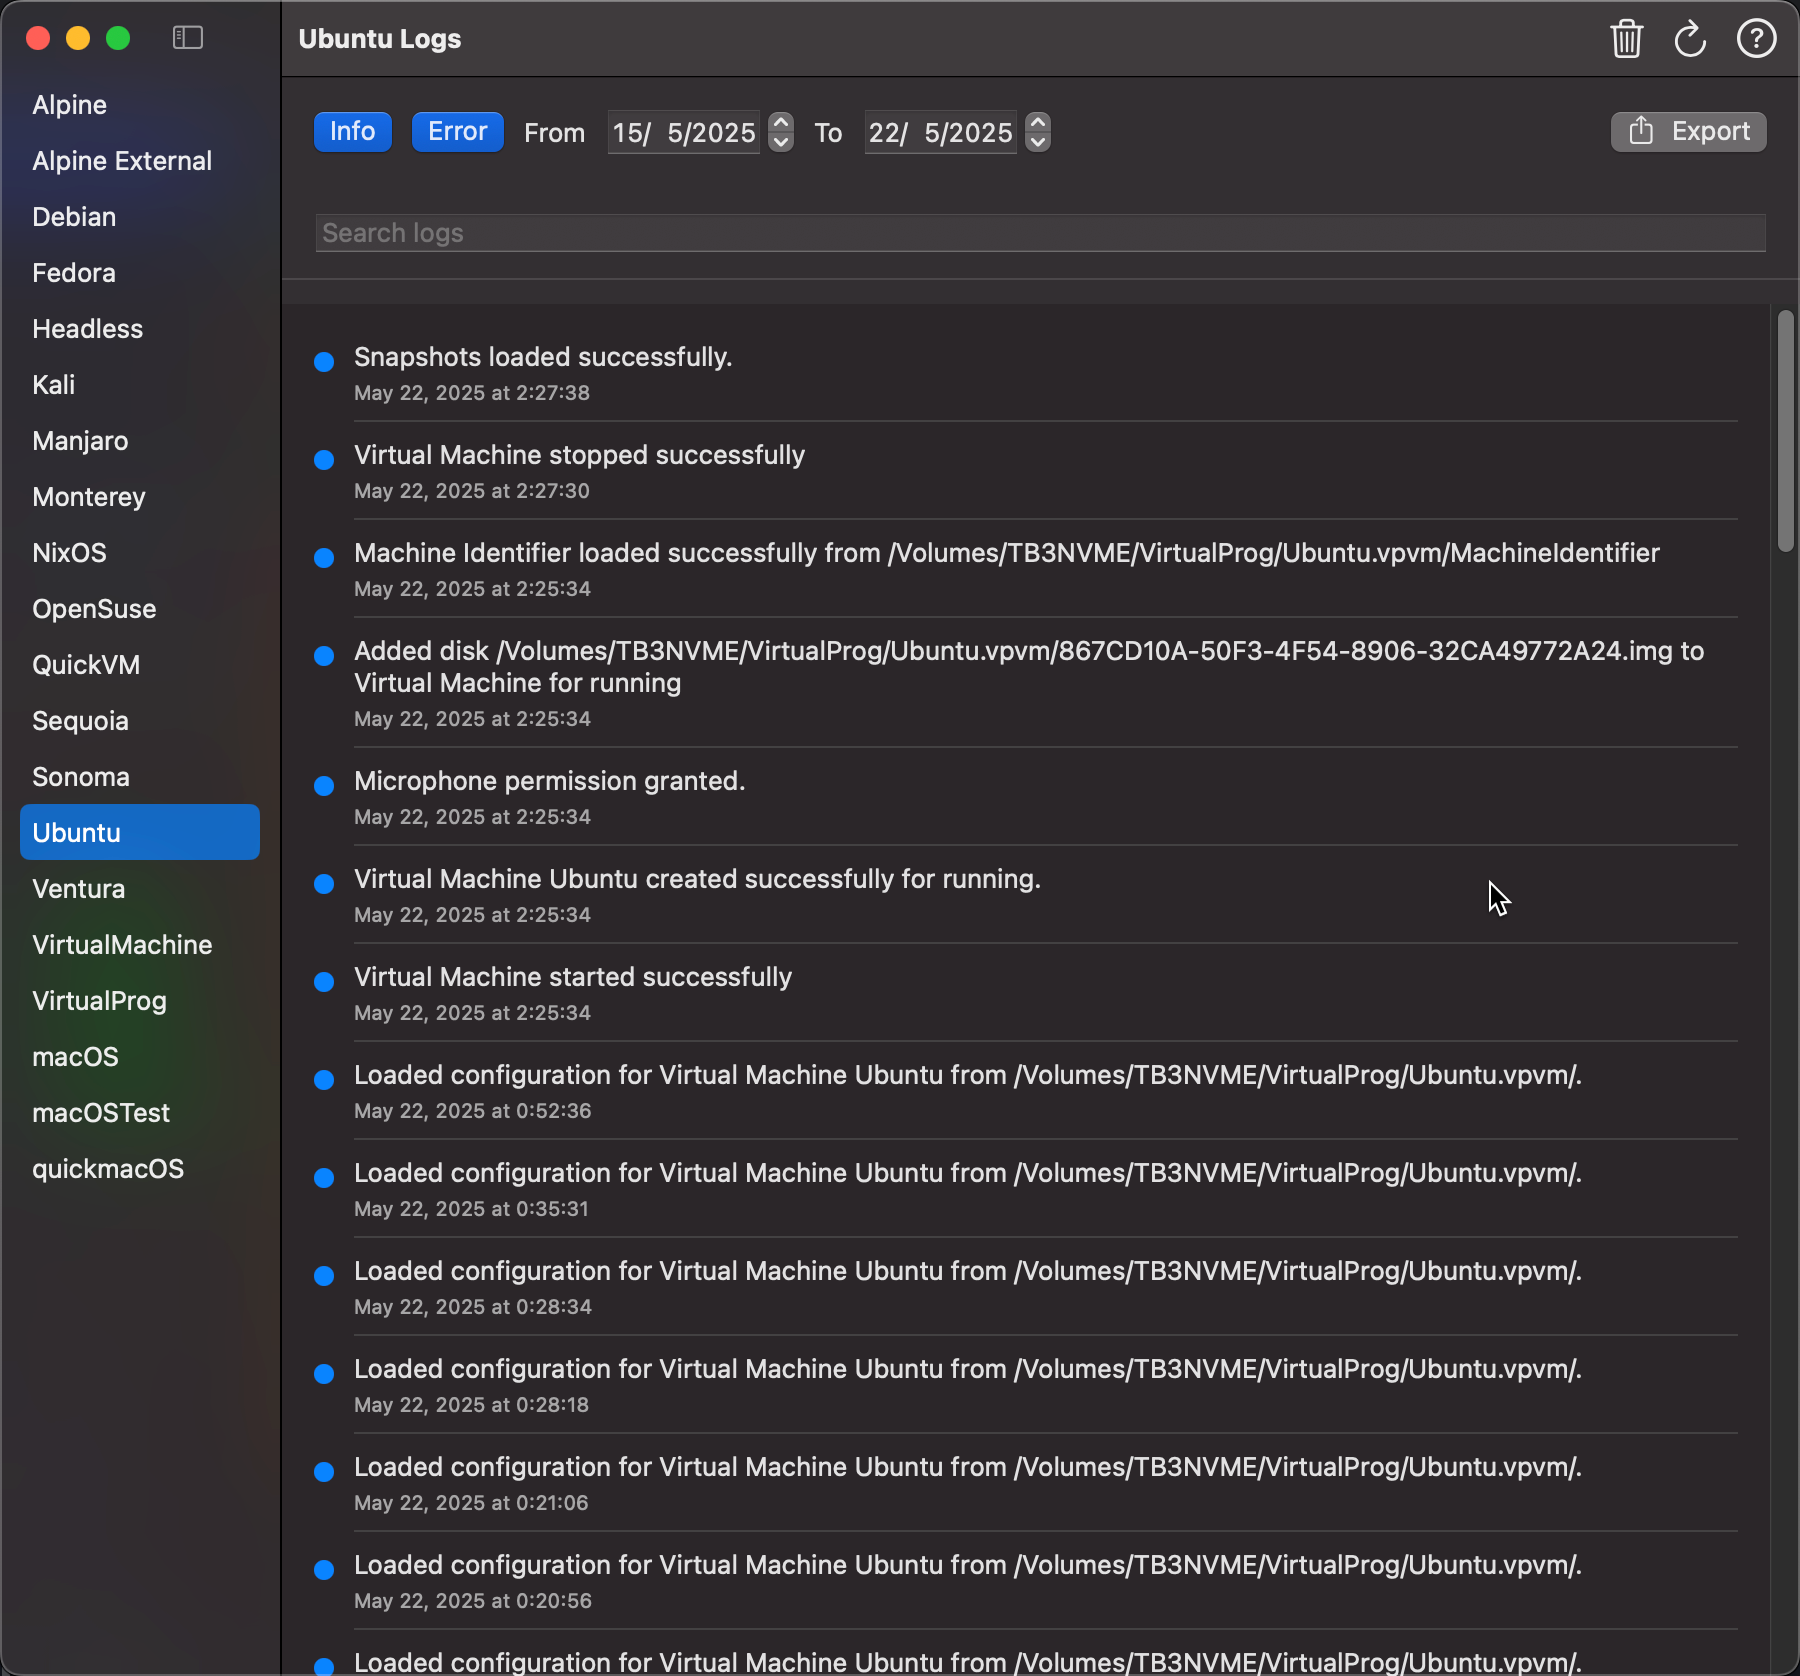The height and width of the screenshot is (1676, 1800).
Task: Choose quickmacOS from the sidebar
Action: coord(108,1168)
